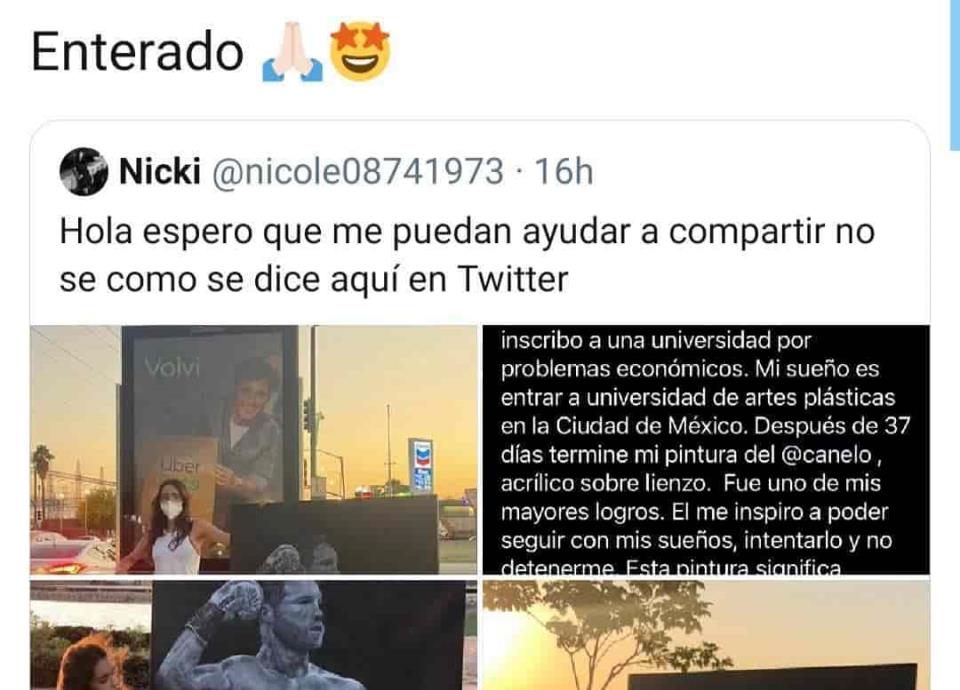Click the Volvi text on the billboard
The height and width of the screenshot is (690, 960).
(172, 367)
